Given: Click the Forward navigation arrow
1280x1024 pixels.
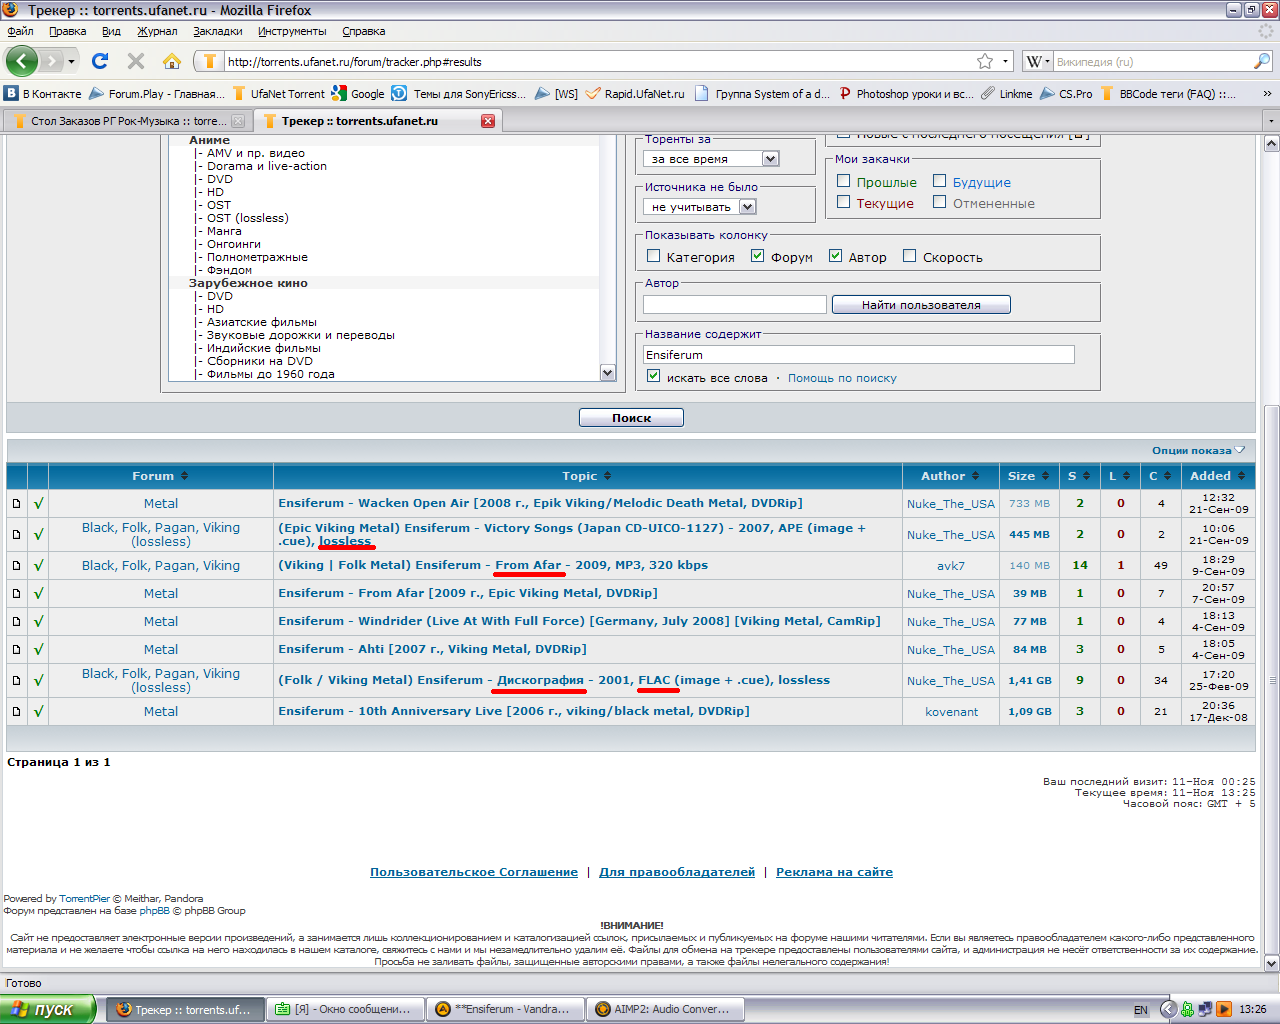Looking at the screenshot, I should (53, 61).
